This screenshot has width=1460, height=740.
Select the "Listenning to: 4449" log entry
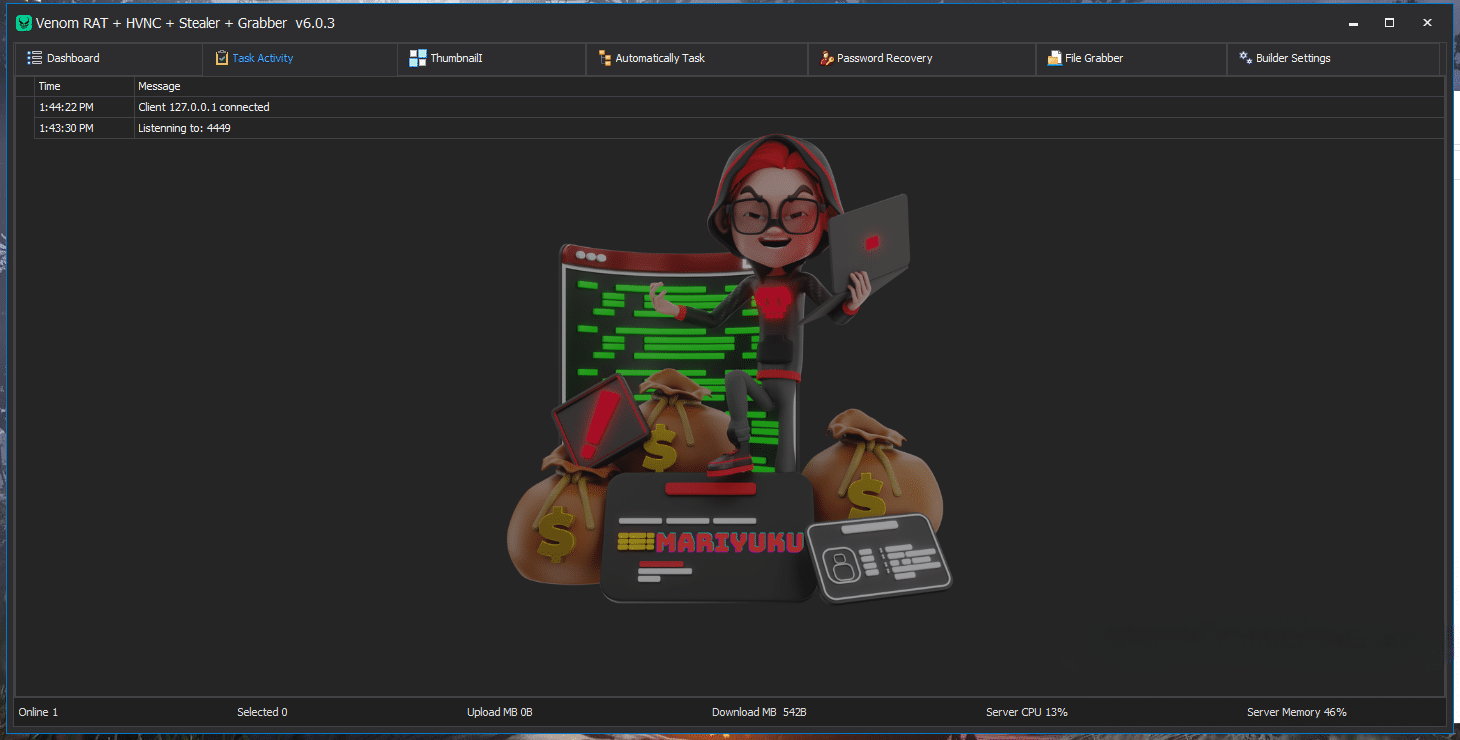tap(184, 128)
